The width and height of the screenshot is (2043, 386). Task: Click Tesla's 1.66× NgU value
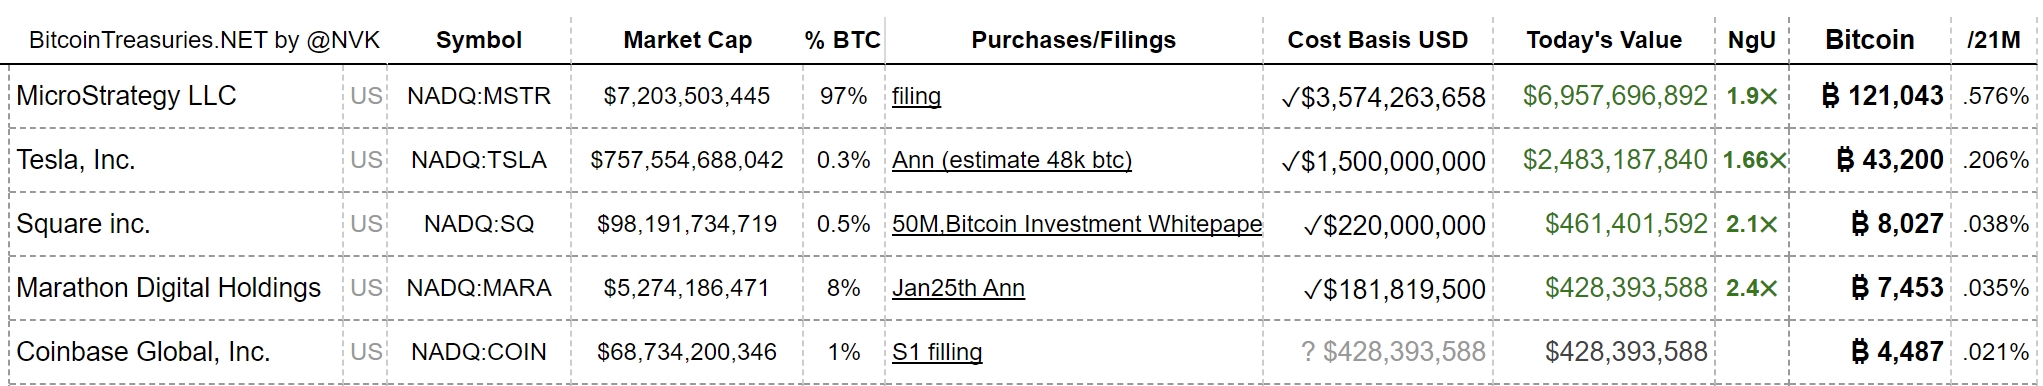click(1753, 160)
